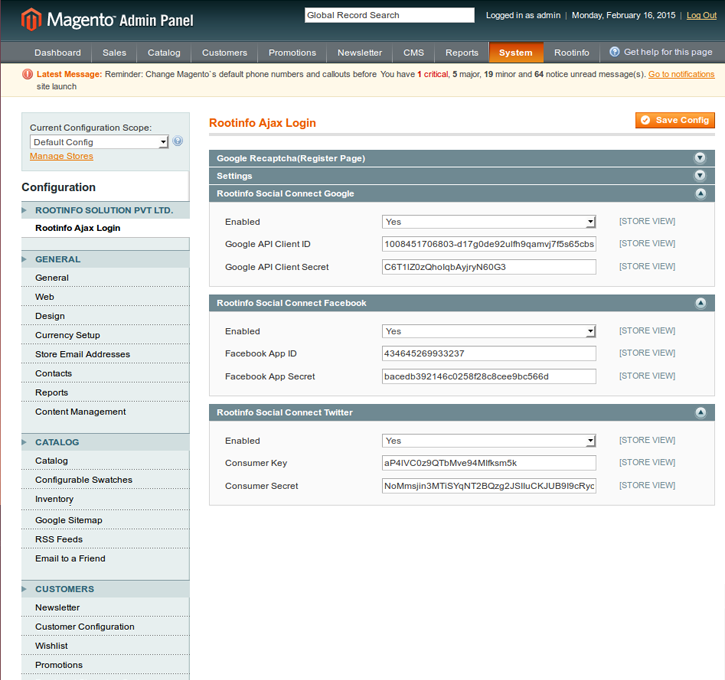Toggle ROOTINFO SOLUTION PVT LTD. sidebar group
The height and width of the screenshot is (680, 725).
coord(105,210)
